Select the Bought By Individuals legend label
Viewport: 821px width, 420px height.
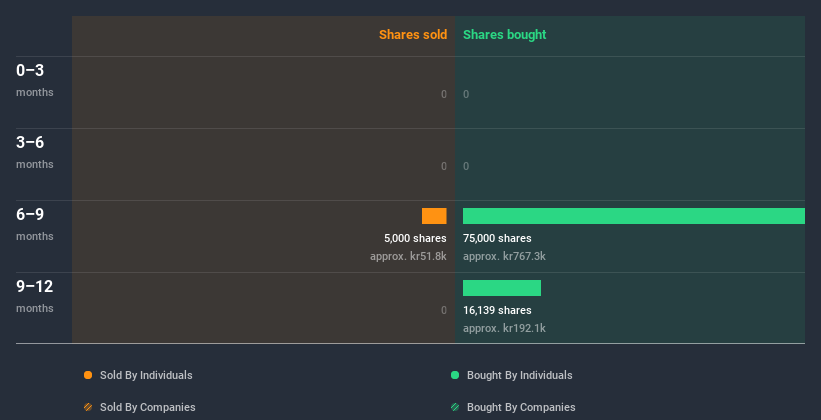point(519,375)
